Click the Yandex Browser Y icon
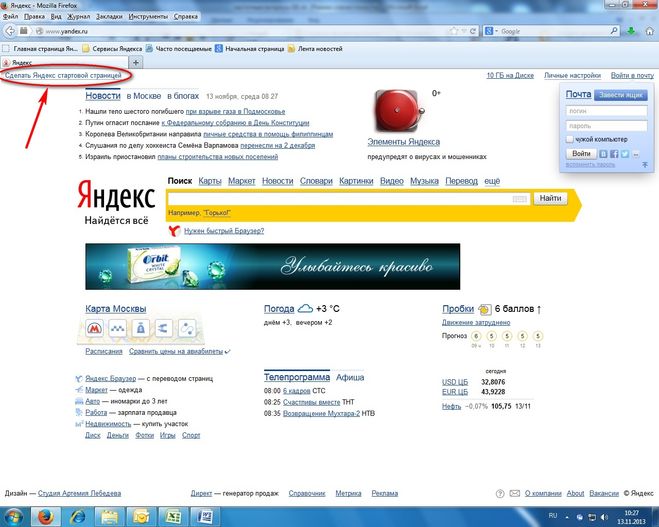The width and height of the screenshot is (659, 527). pos(174,231)
